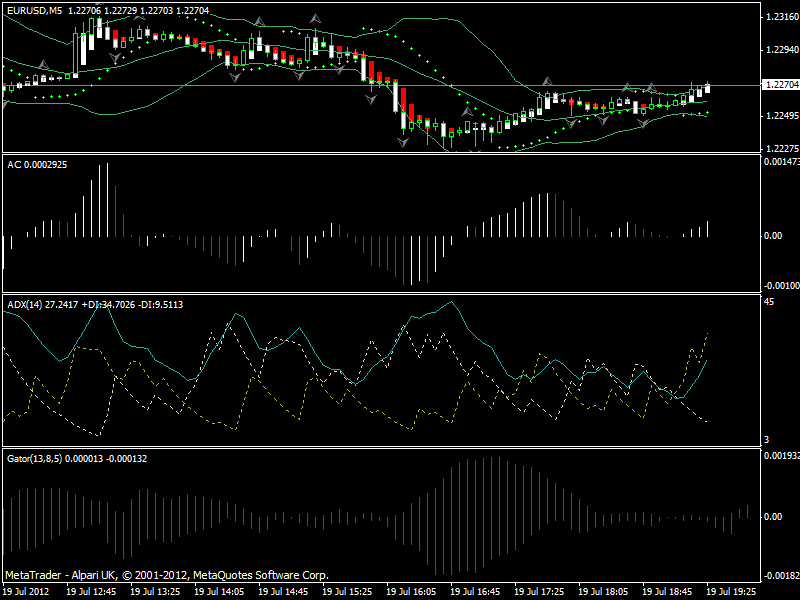Screen dimensions: 800x600
Task: Click the ADX scale value 45
Action: [769, 302]
